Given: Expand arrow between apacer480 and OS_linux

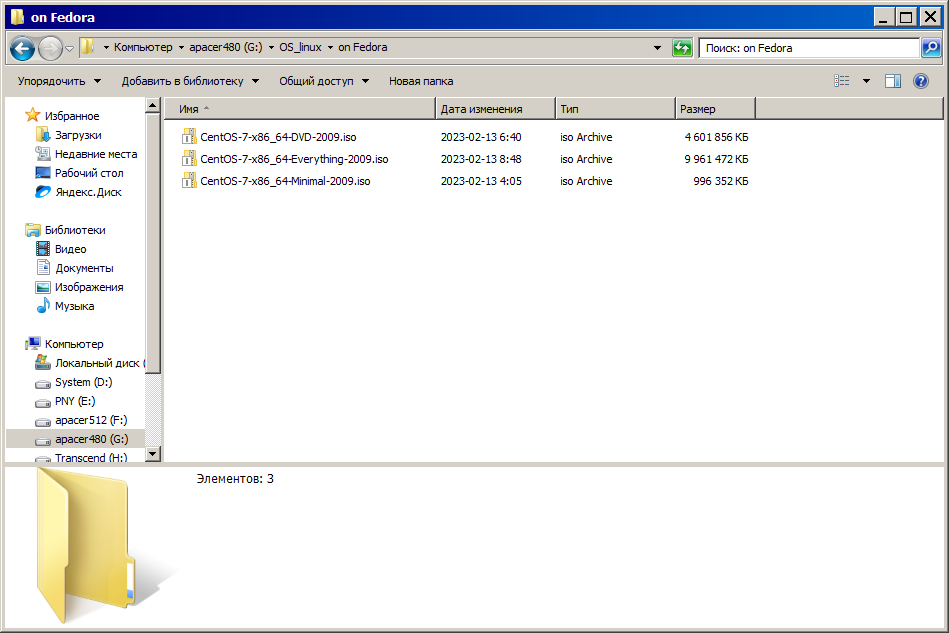Looking at the screenshot, I should pyautogui.click(x=271, y=47).
